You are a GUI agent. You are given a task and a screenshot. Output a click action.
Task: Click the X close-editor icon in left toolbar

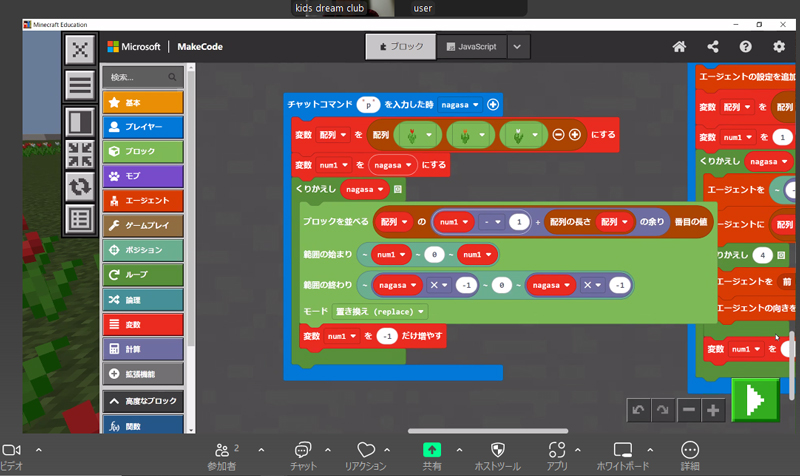click(80, 50)
